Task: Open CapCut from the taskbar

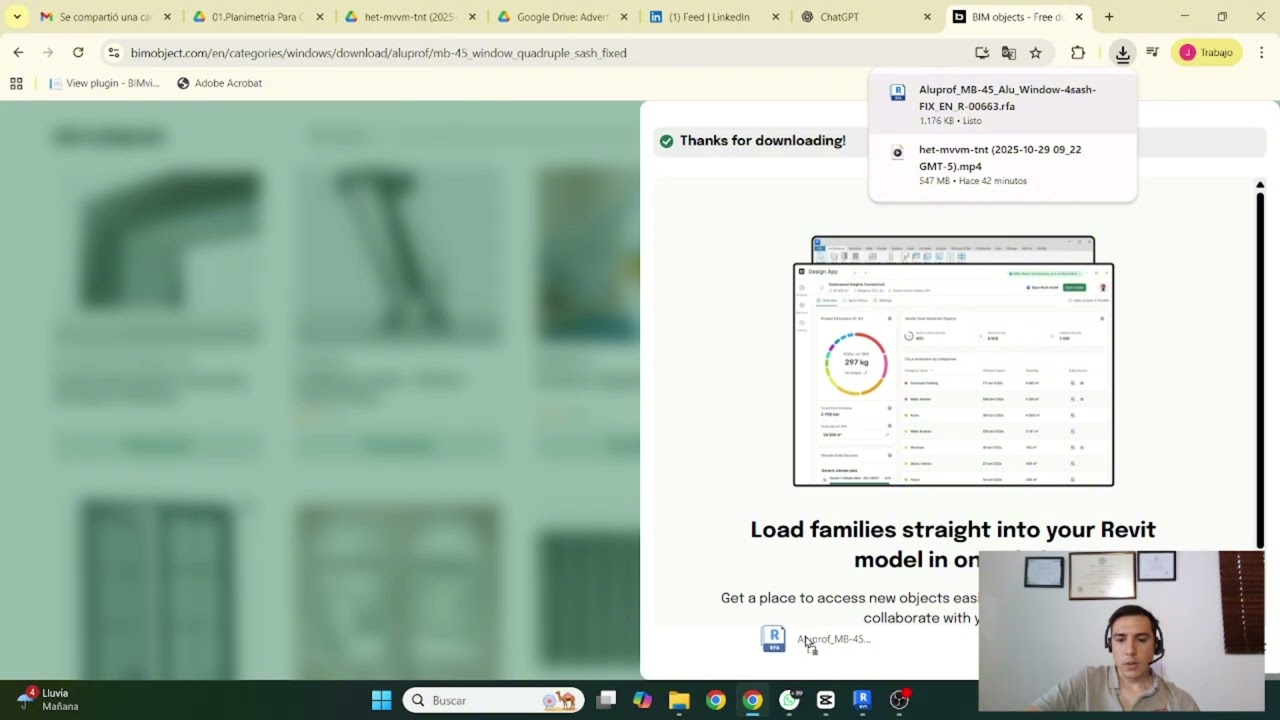Action: (826, 700)
